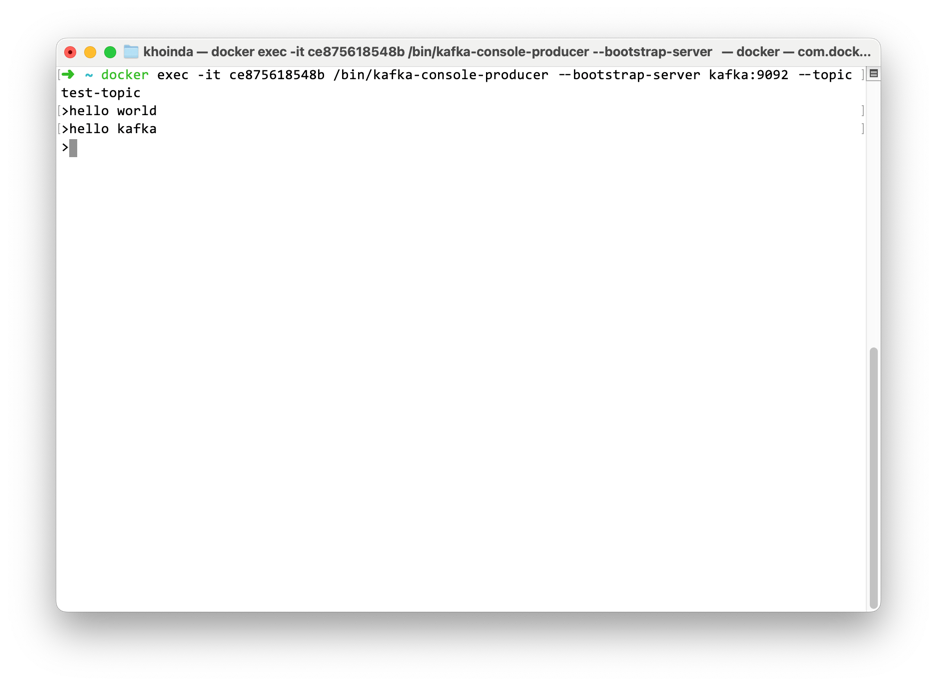
Task: Click the folder proxy icon in title bar
Action: click(x=131, y=52)
